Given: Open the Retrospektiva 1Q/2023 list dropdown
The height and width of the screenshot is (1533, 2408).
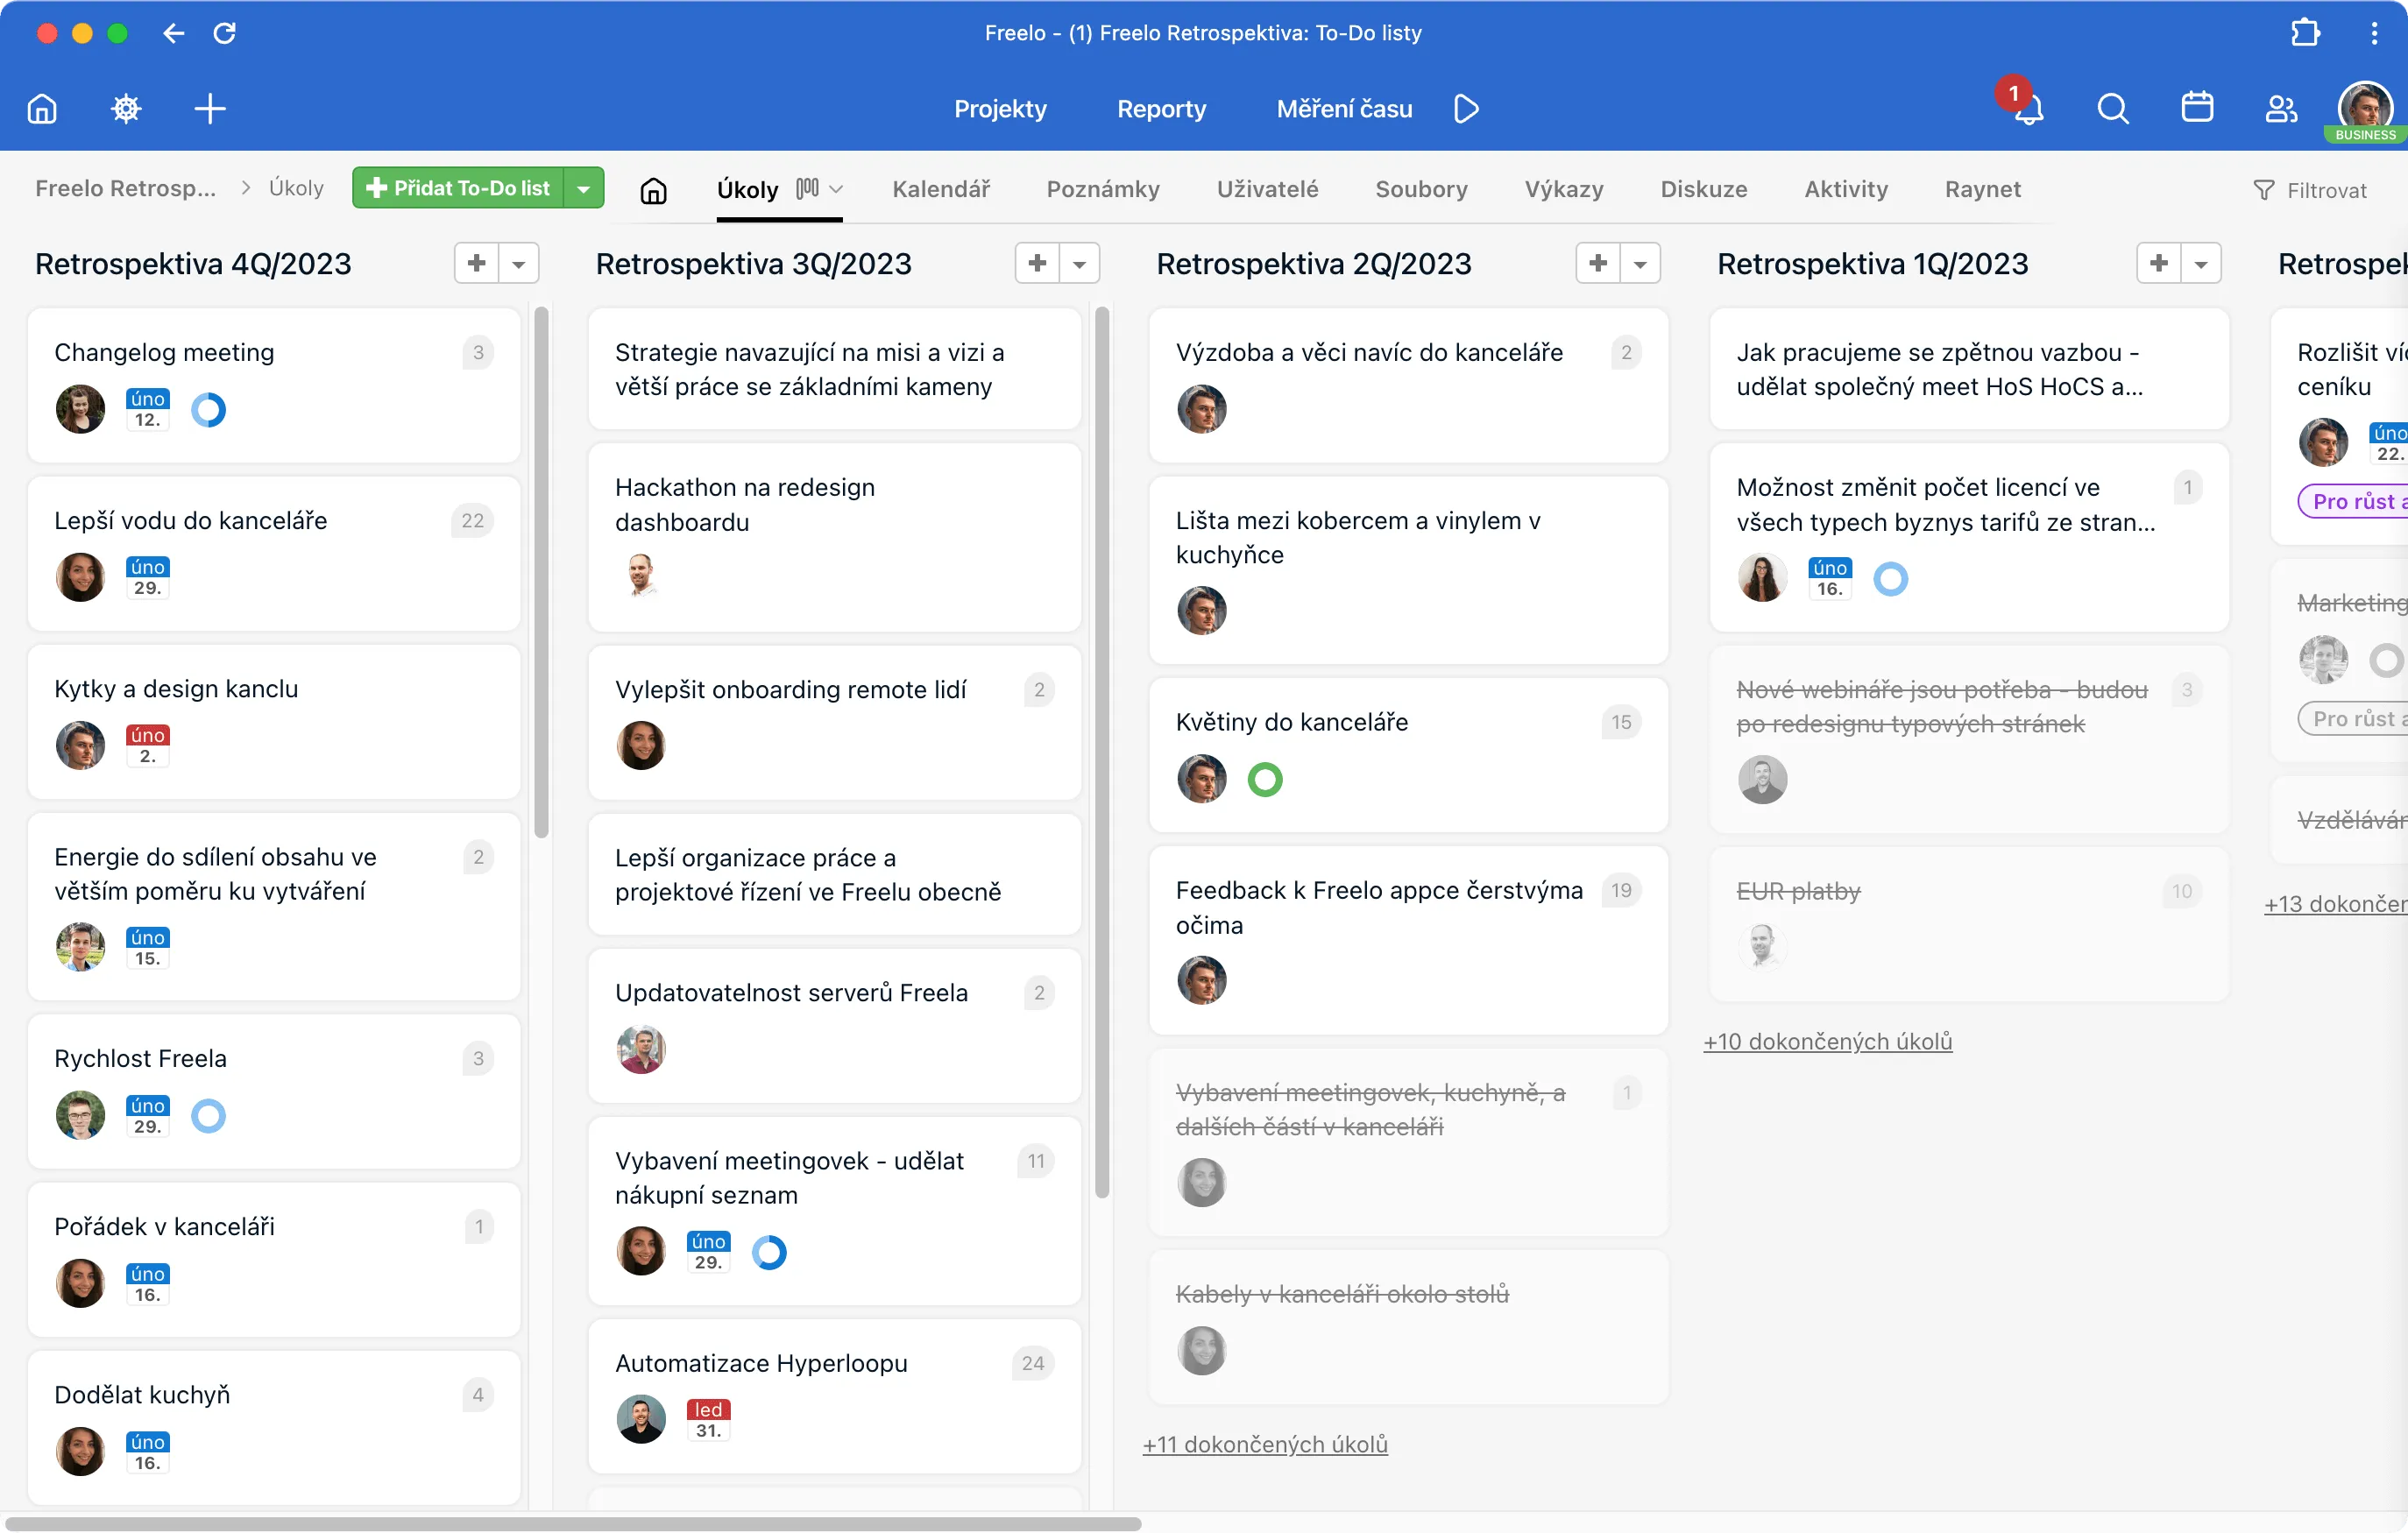Looking at the screenshot, I should coord(2202,263).
